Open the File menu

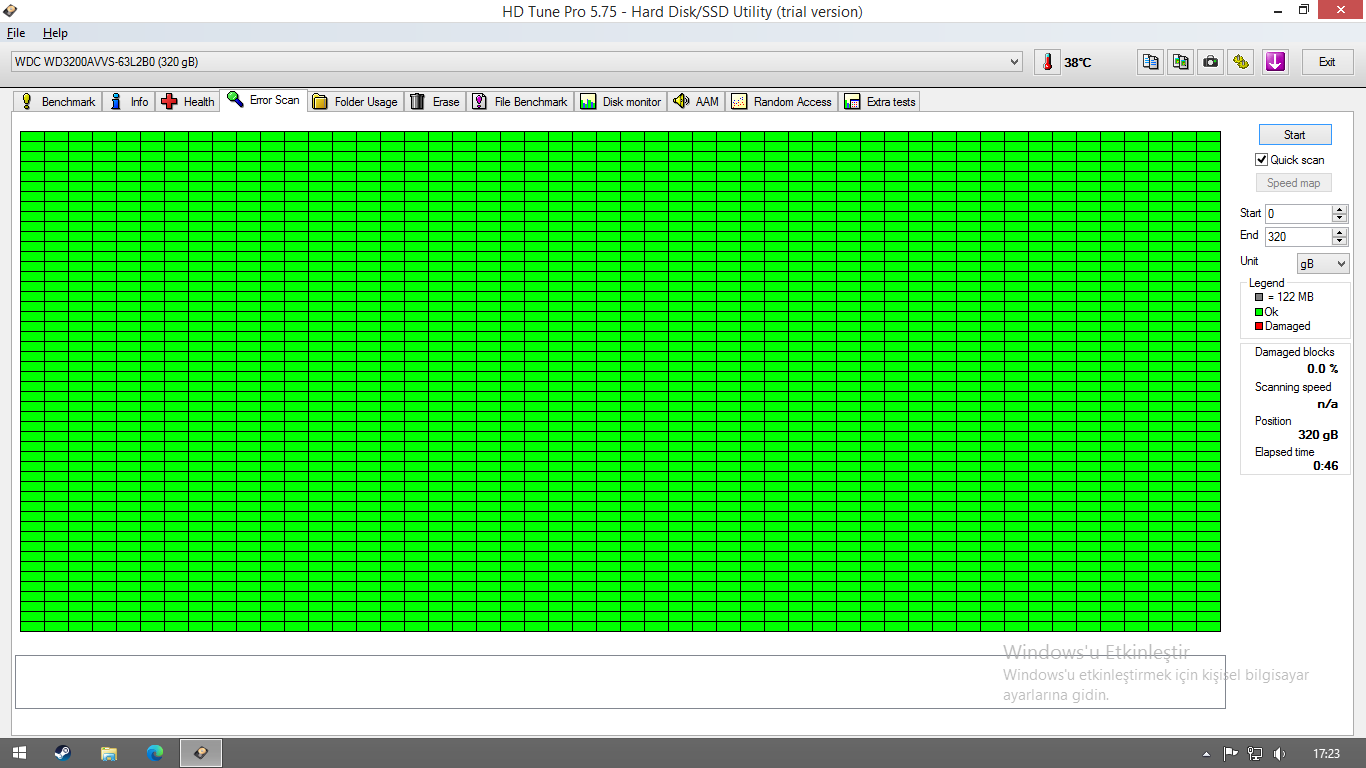16,33
